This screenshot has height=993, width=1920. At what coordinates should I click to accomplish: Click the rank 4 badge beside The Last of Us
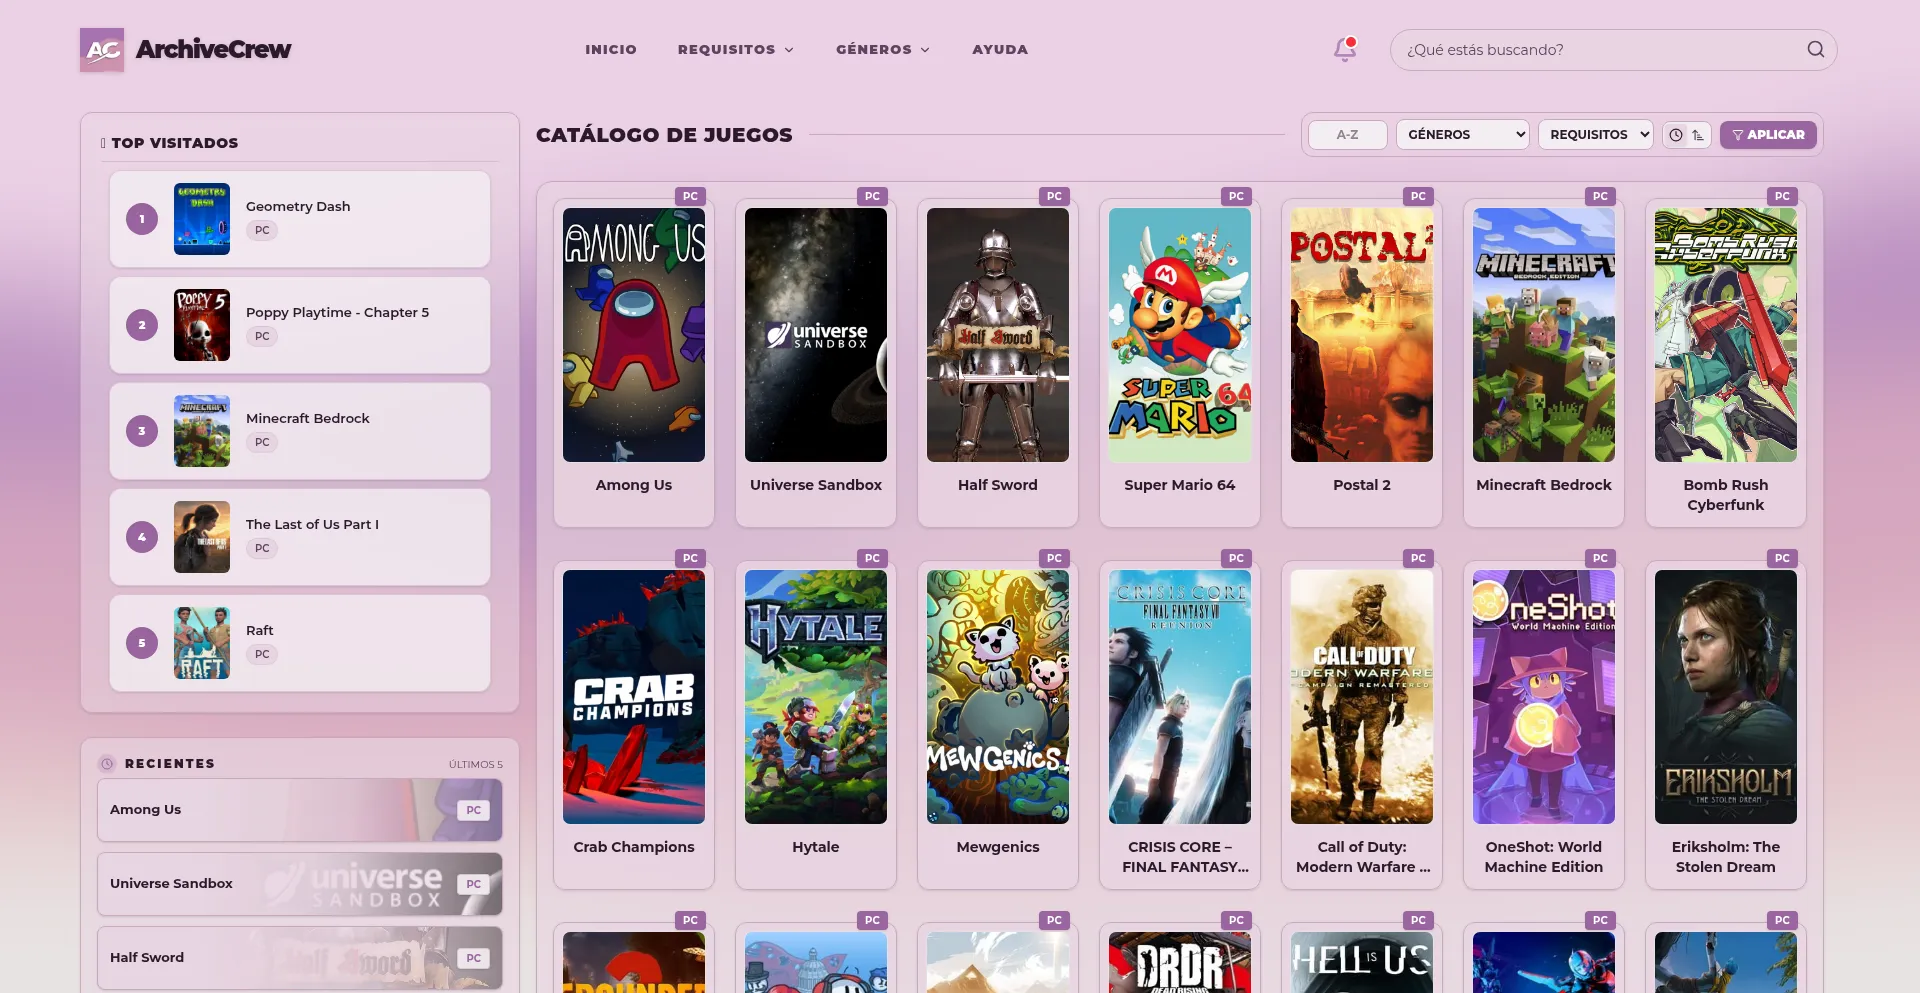tap(142, 537)
